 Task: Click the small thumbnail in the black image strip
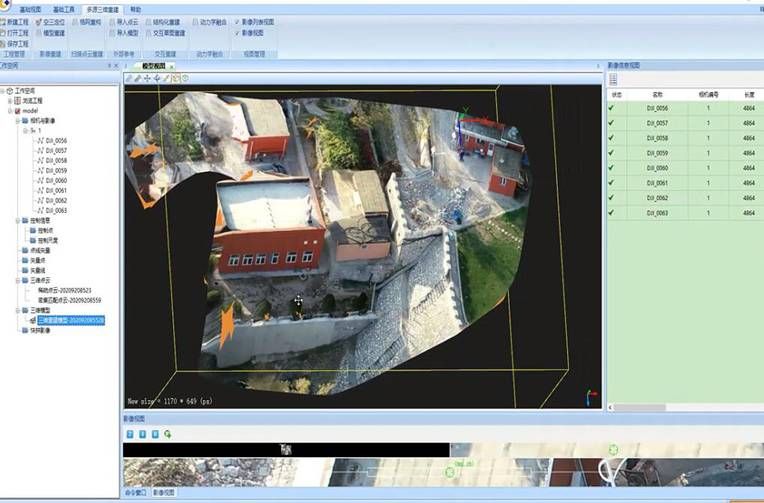[x=286, y=449]
